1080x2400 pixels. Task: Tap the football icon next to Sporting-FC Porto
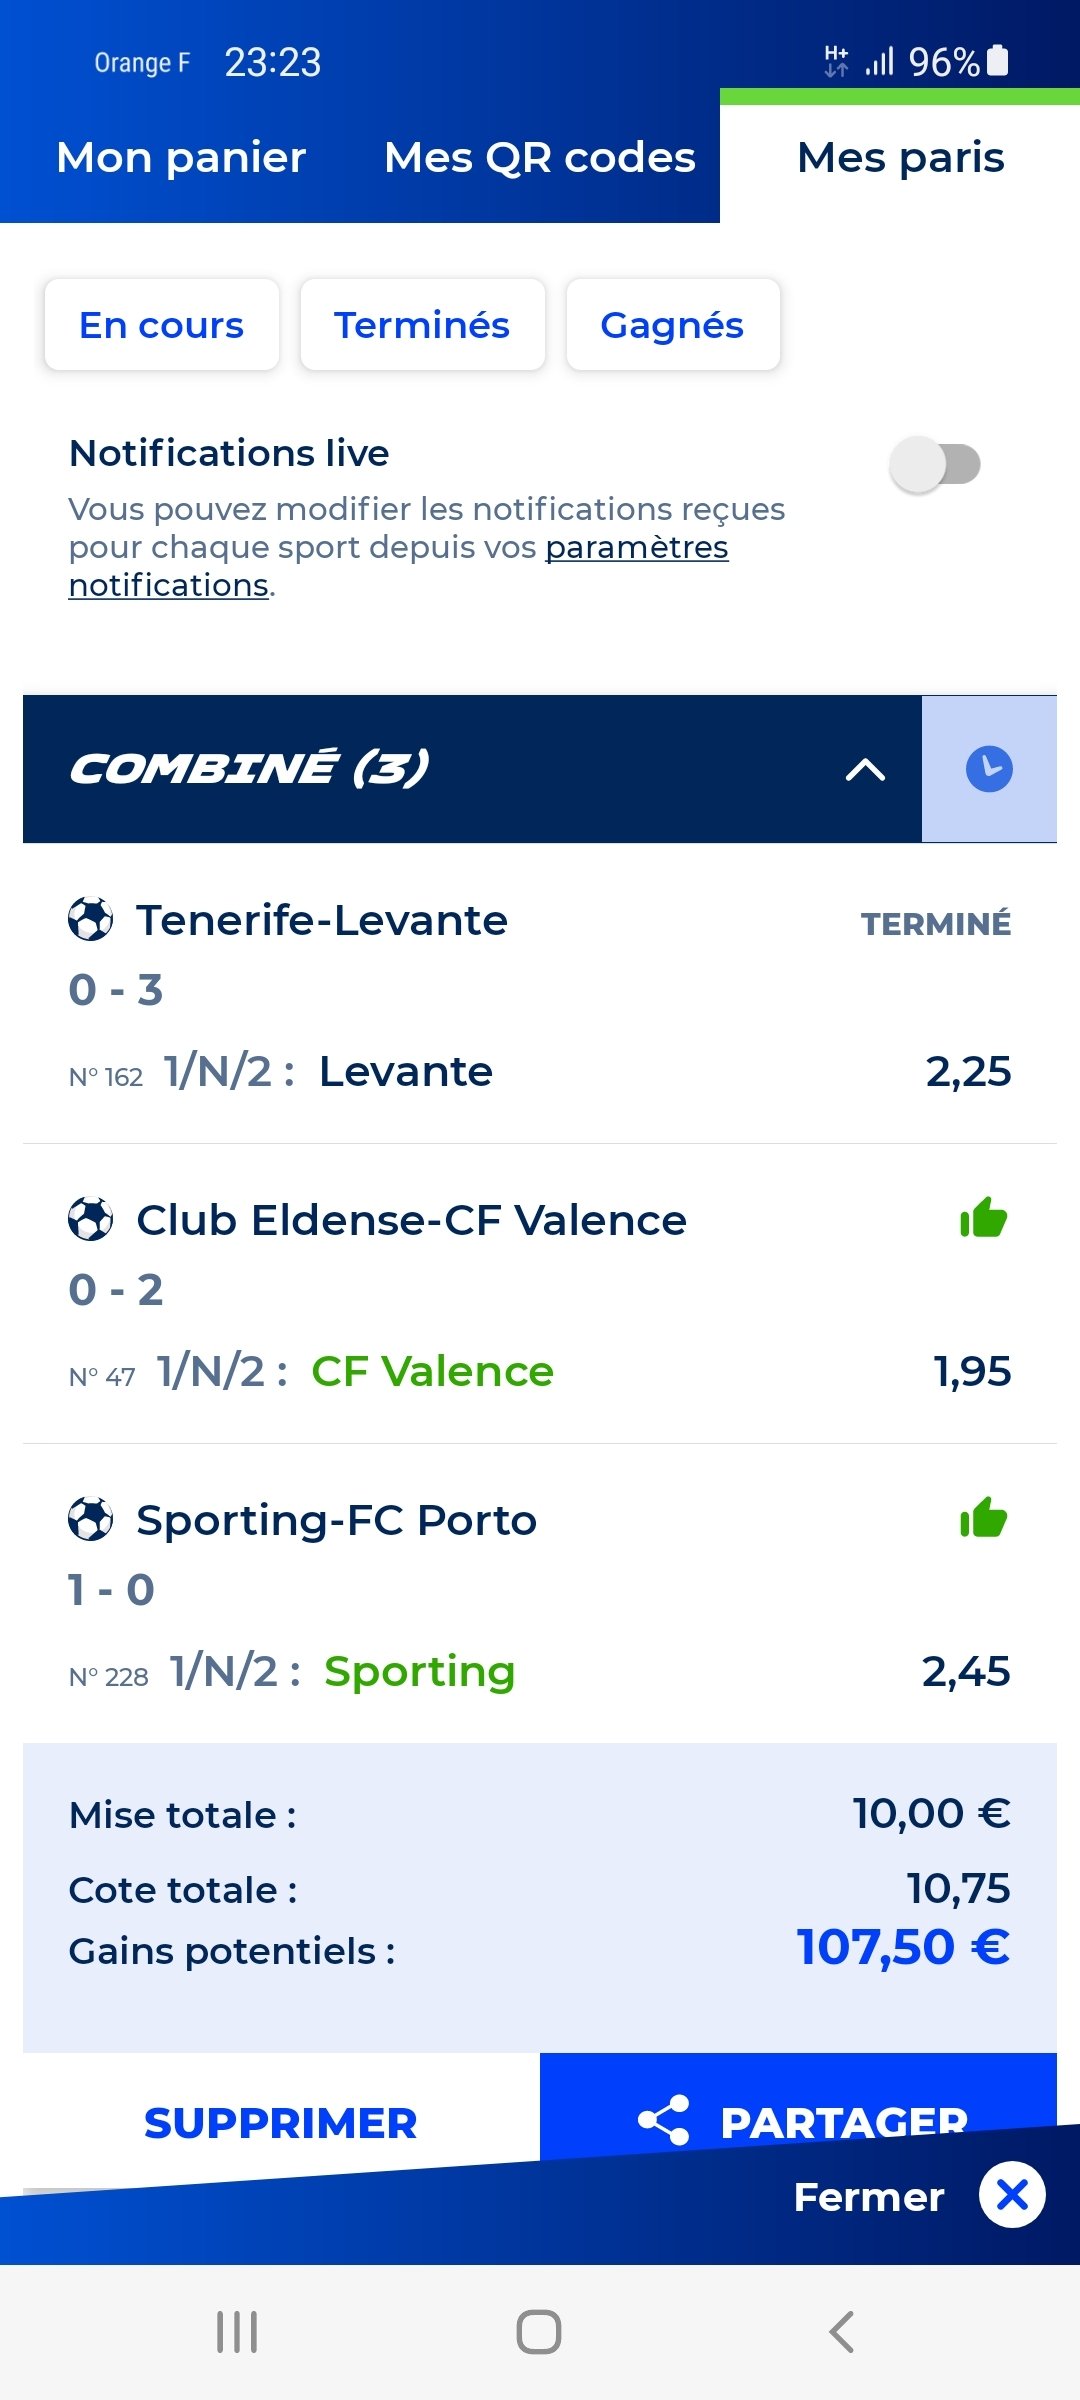click(x=91, y=1520)
